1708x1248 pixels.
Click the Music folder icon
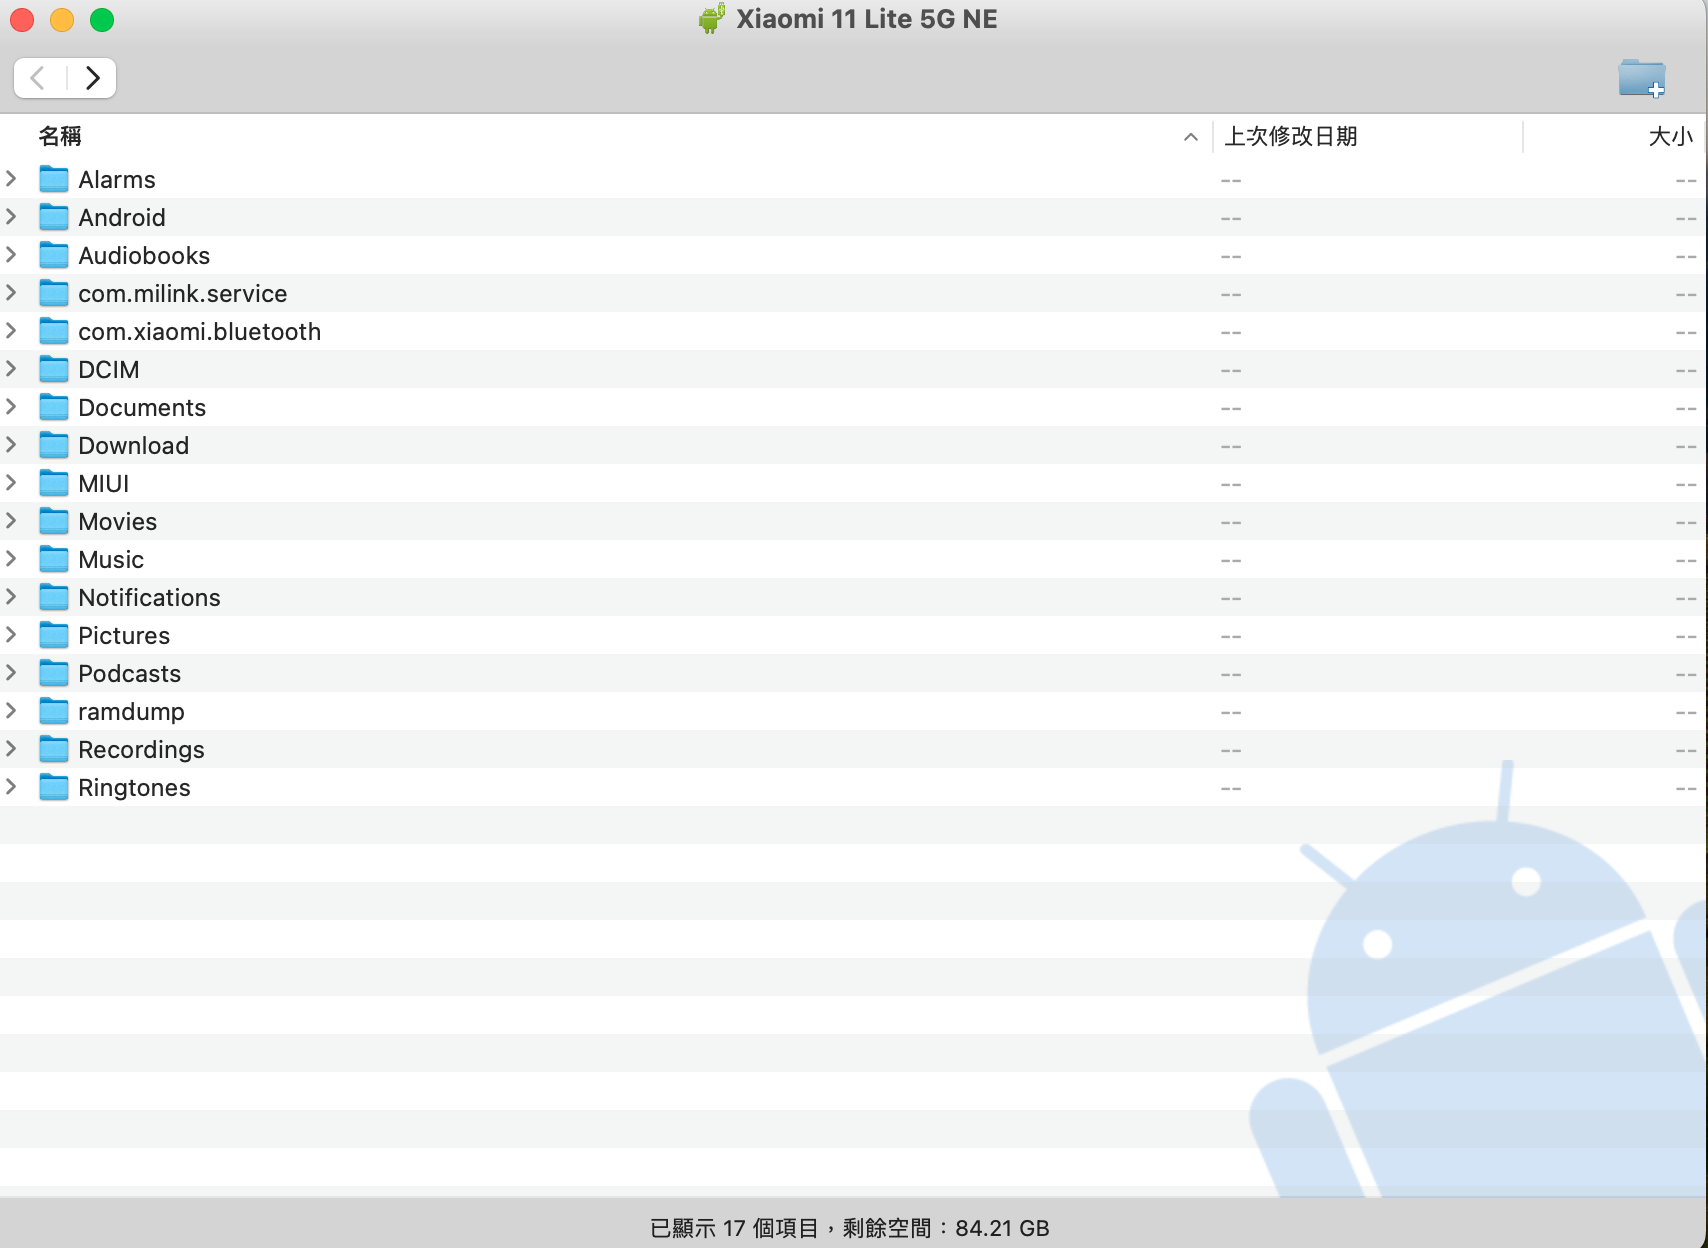coord(54,560)
